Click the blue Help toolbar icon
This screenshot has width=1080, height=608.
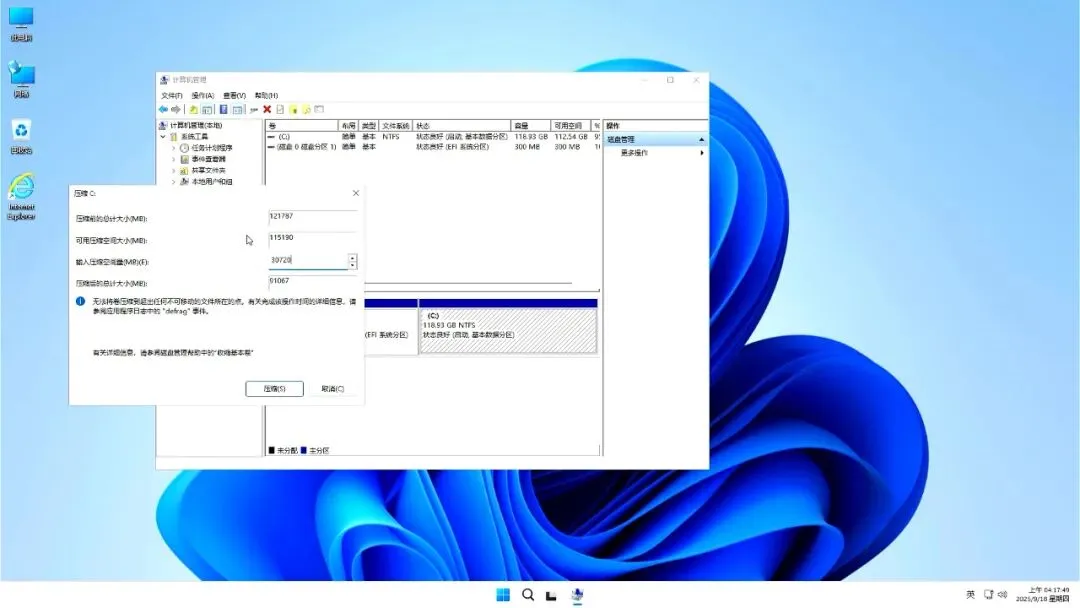(x=223, y=109)
